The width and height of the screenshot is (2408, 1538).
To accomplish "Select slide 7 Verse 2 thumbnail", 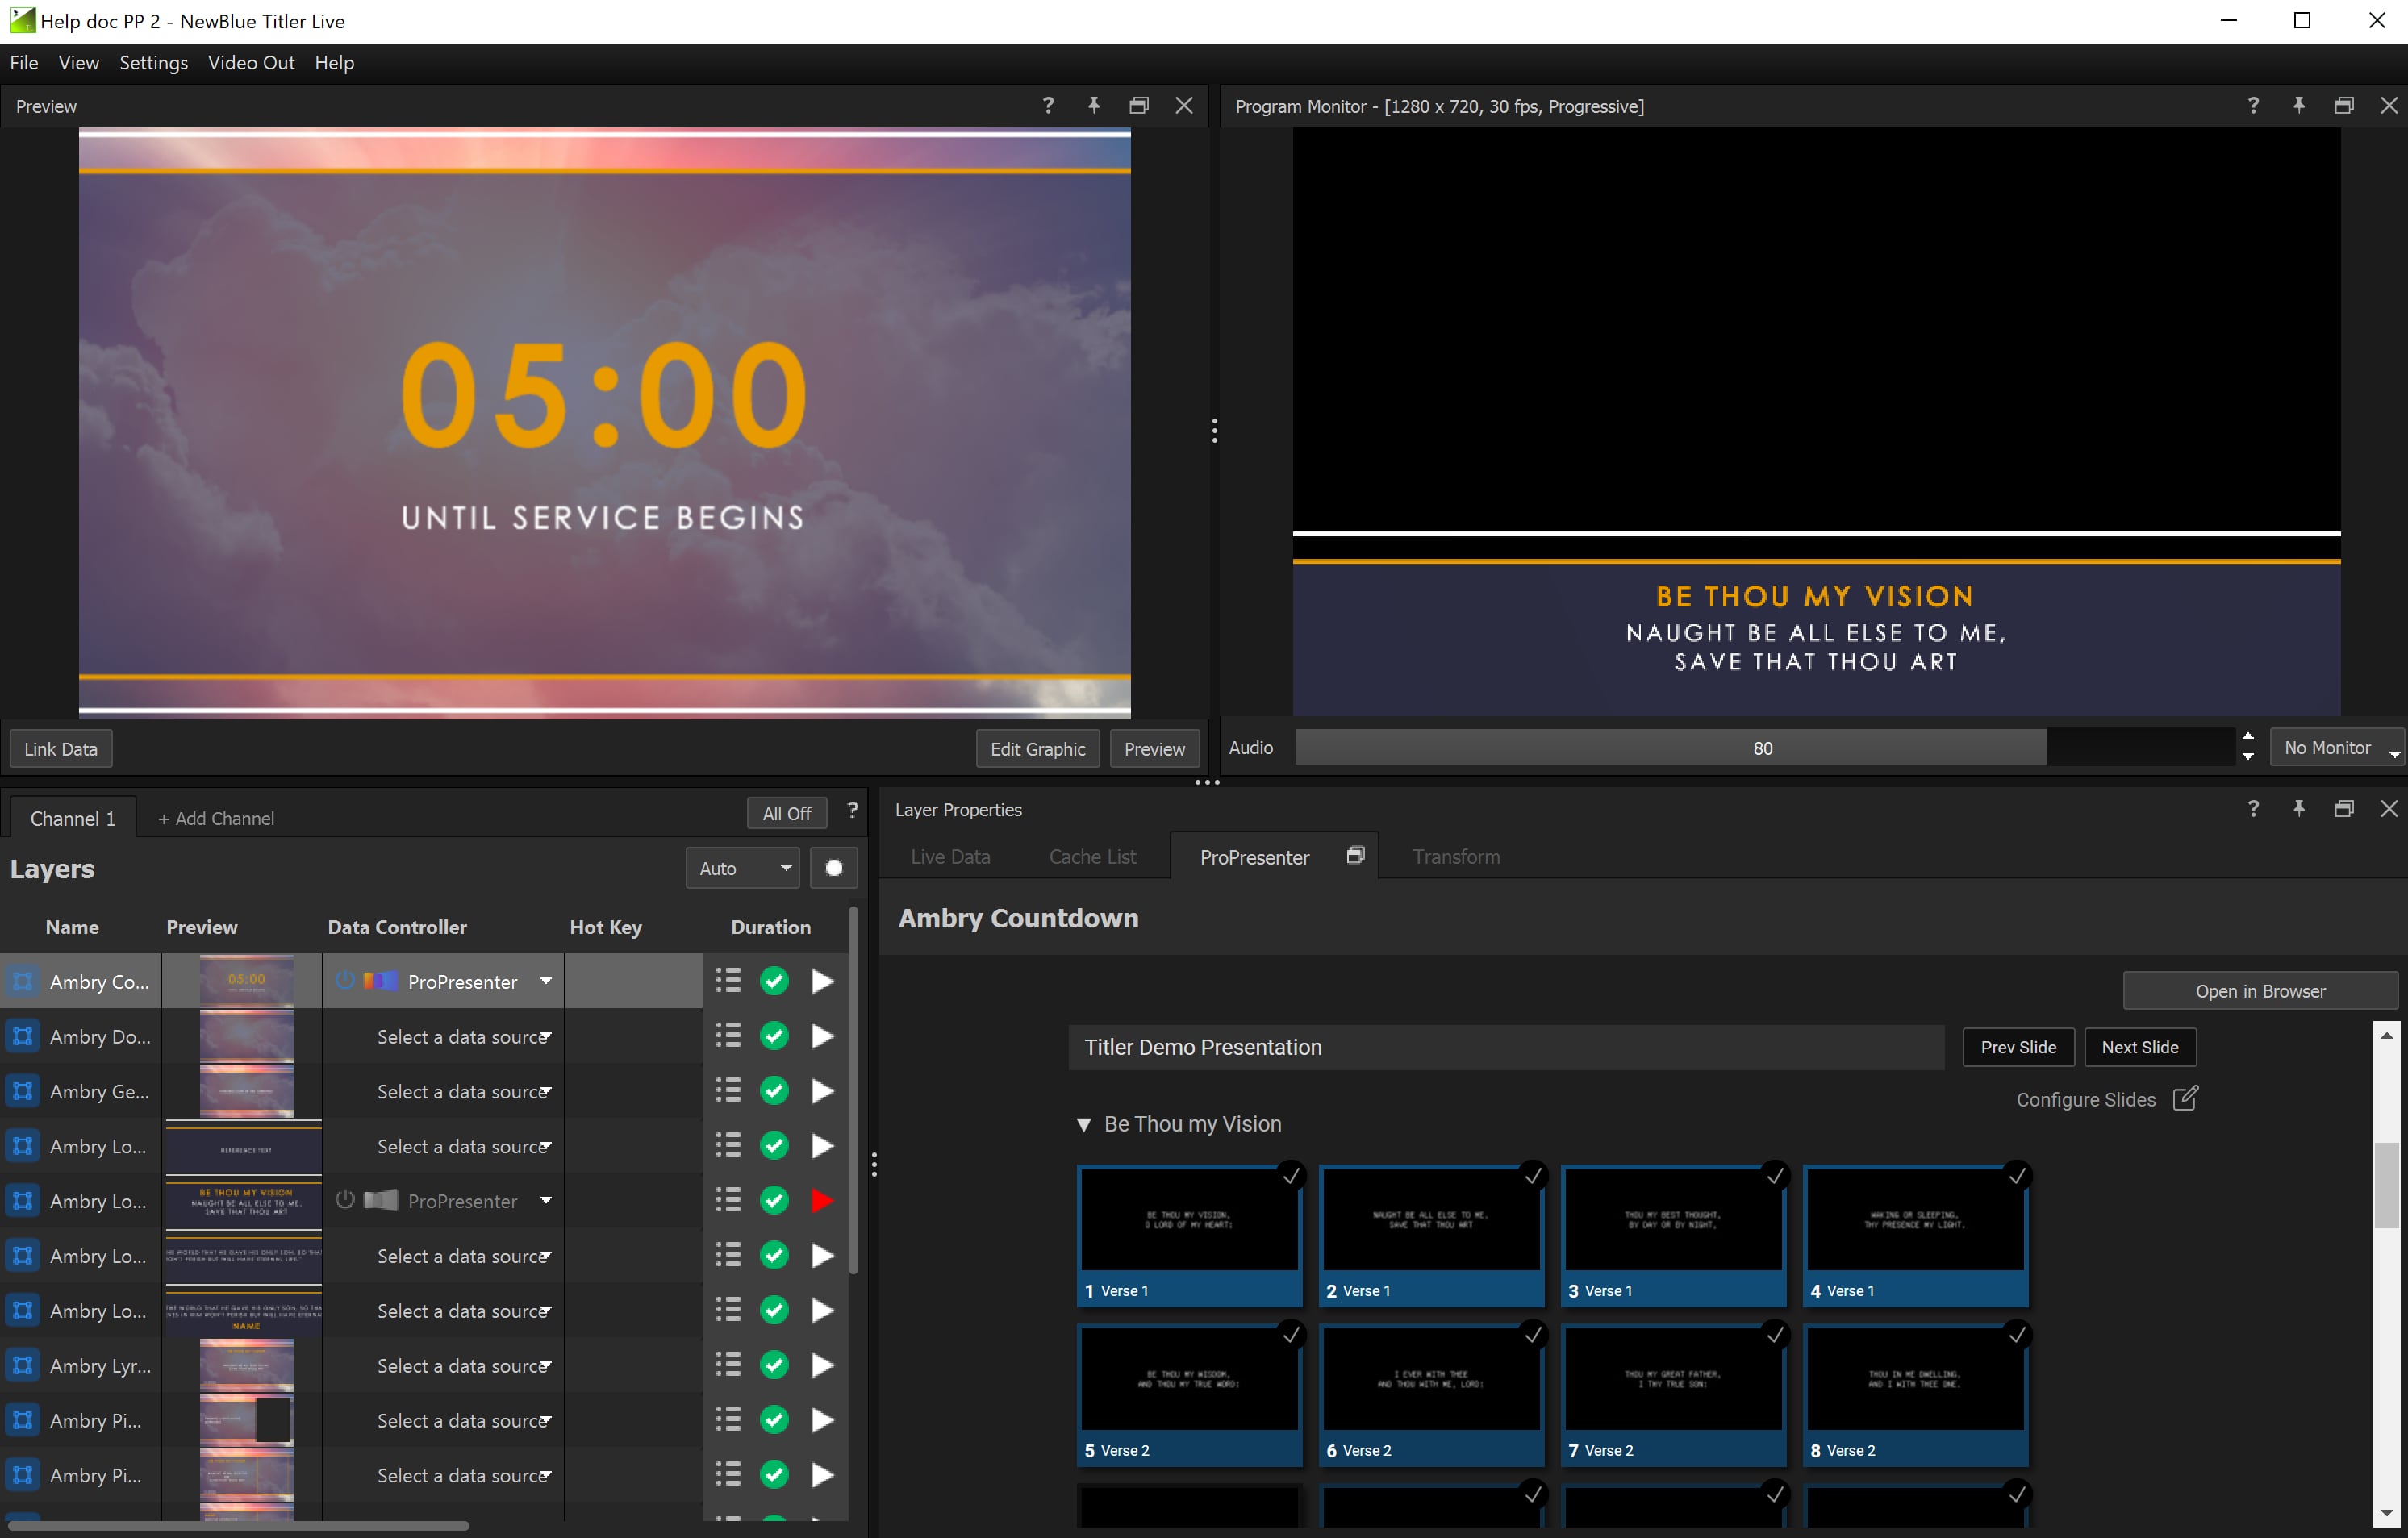I will click(x=1673, y=1395).
